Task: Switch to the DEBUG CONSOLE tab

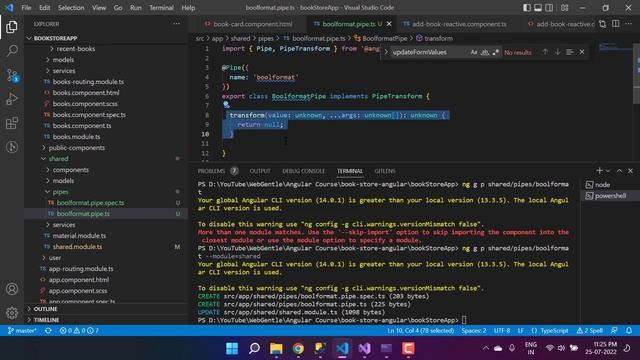Action: (x=303, y=171)
